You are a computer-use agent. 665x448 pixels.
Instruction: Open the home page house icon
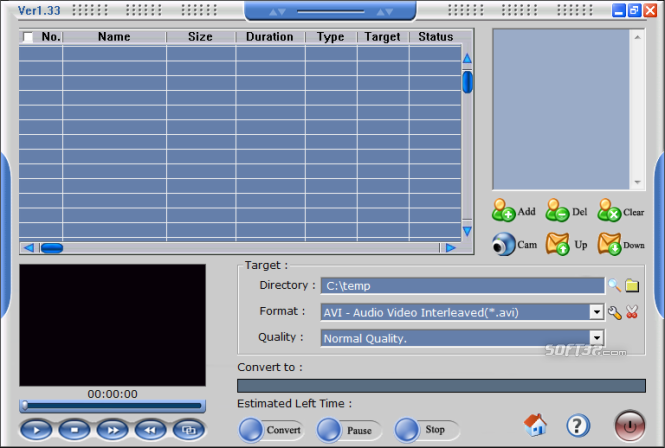click(535, 425)
